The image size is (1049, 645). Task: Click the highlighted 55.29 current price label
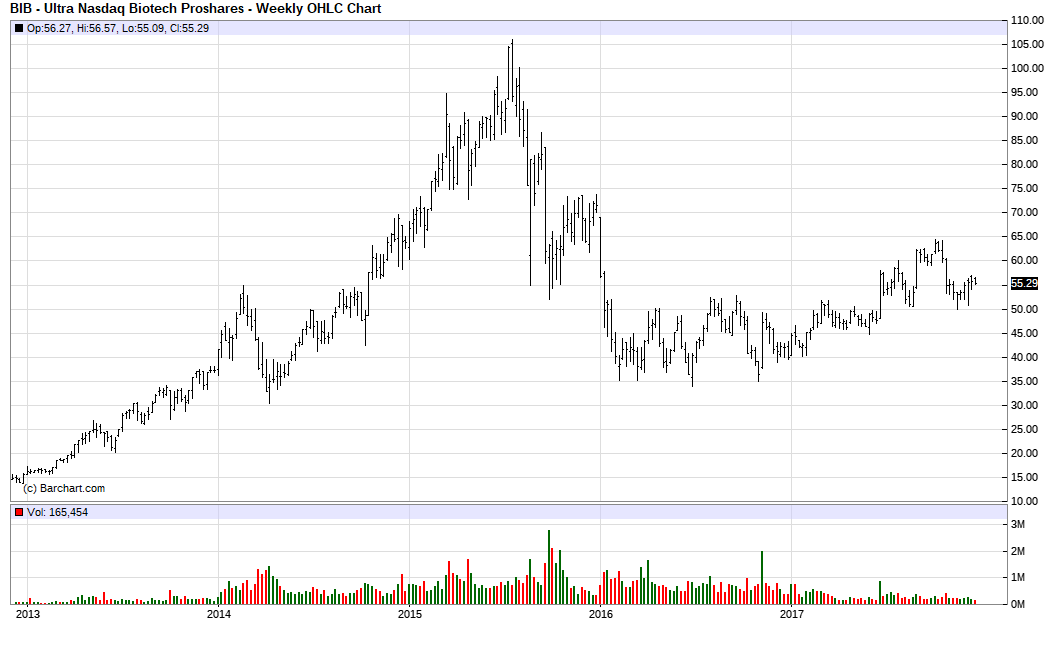point(1024,284)
